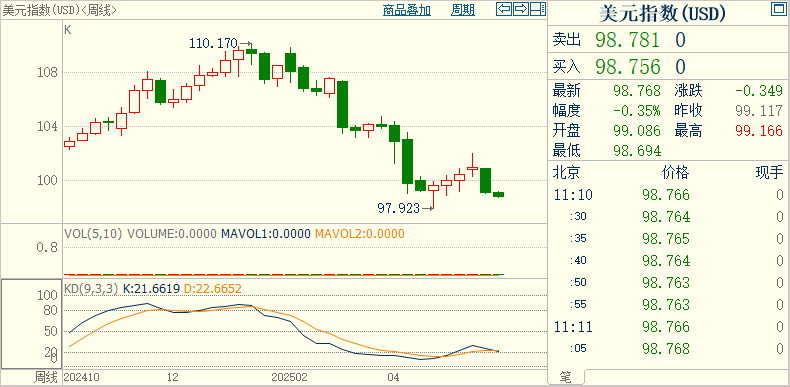Image resolution: width=790 pixels, height=387 pixels.
Task: Click the latest green candlestick on chart
Action: [498, 194]
